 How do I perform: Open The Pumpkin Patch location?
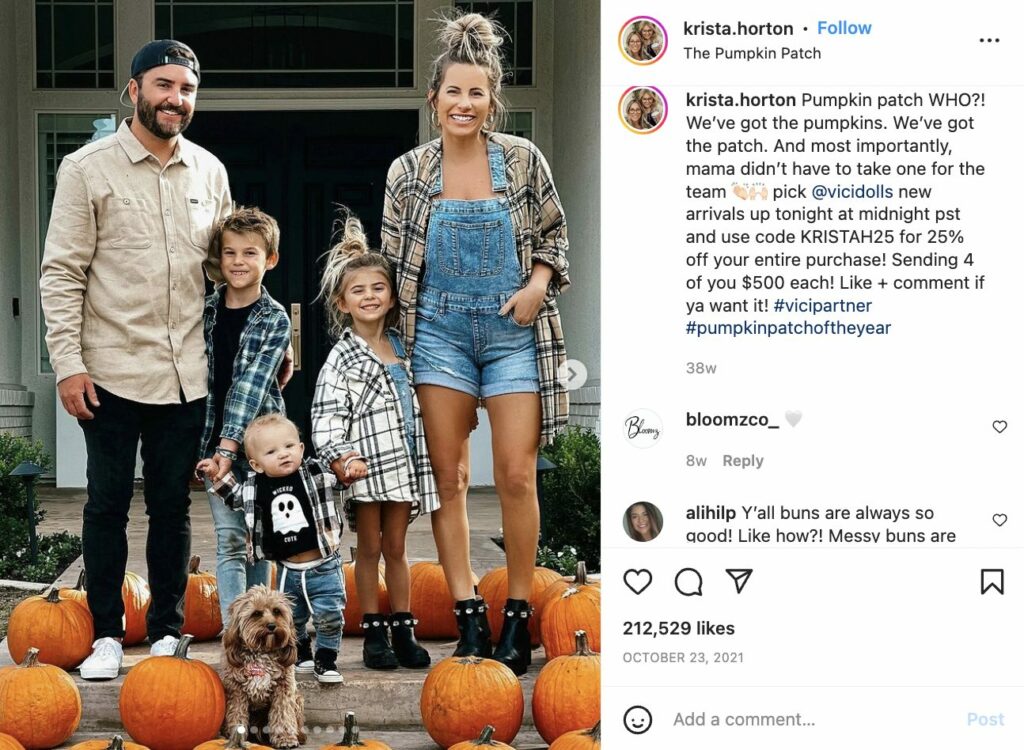point(752,54)
